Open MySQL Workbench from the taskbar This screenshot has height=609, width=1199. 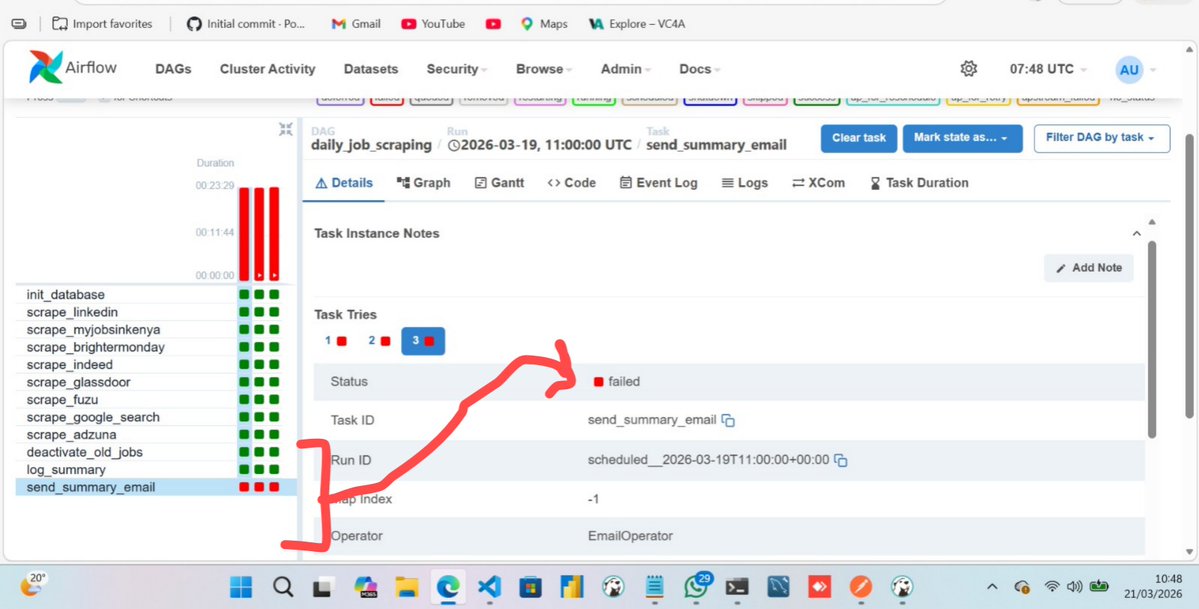778,588
